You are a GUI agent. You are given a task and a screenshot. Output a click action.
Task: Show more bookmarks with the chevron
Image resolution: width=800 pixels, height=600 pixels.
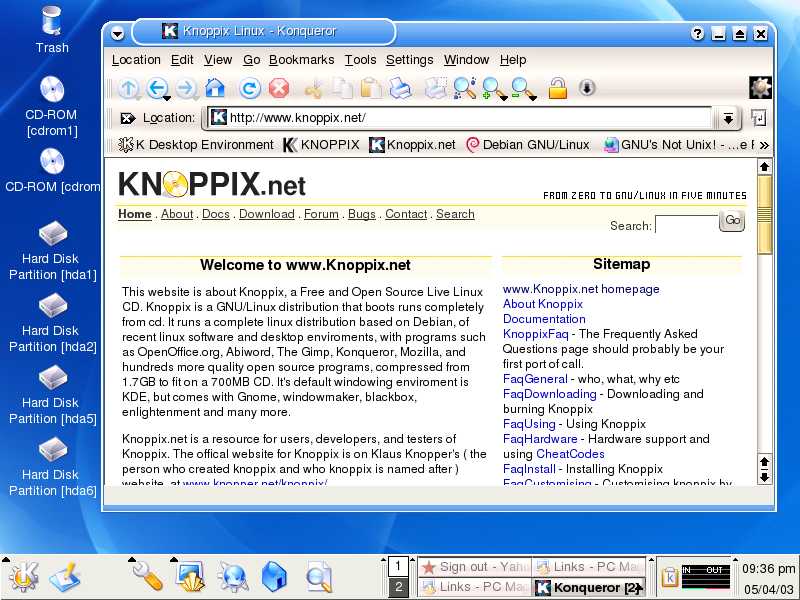[x=764, y=145]
